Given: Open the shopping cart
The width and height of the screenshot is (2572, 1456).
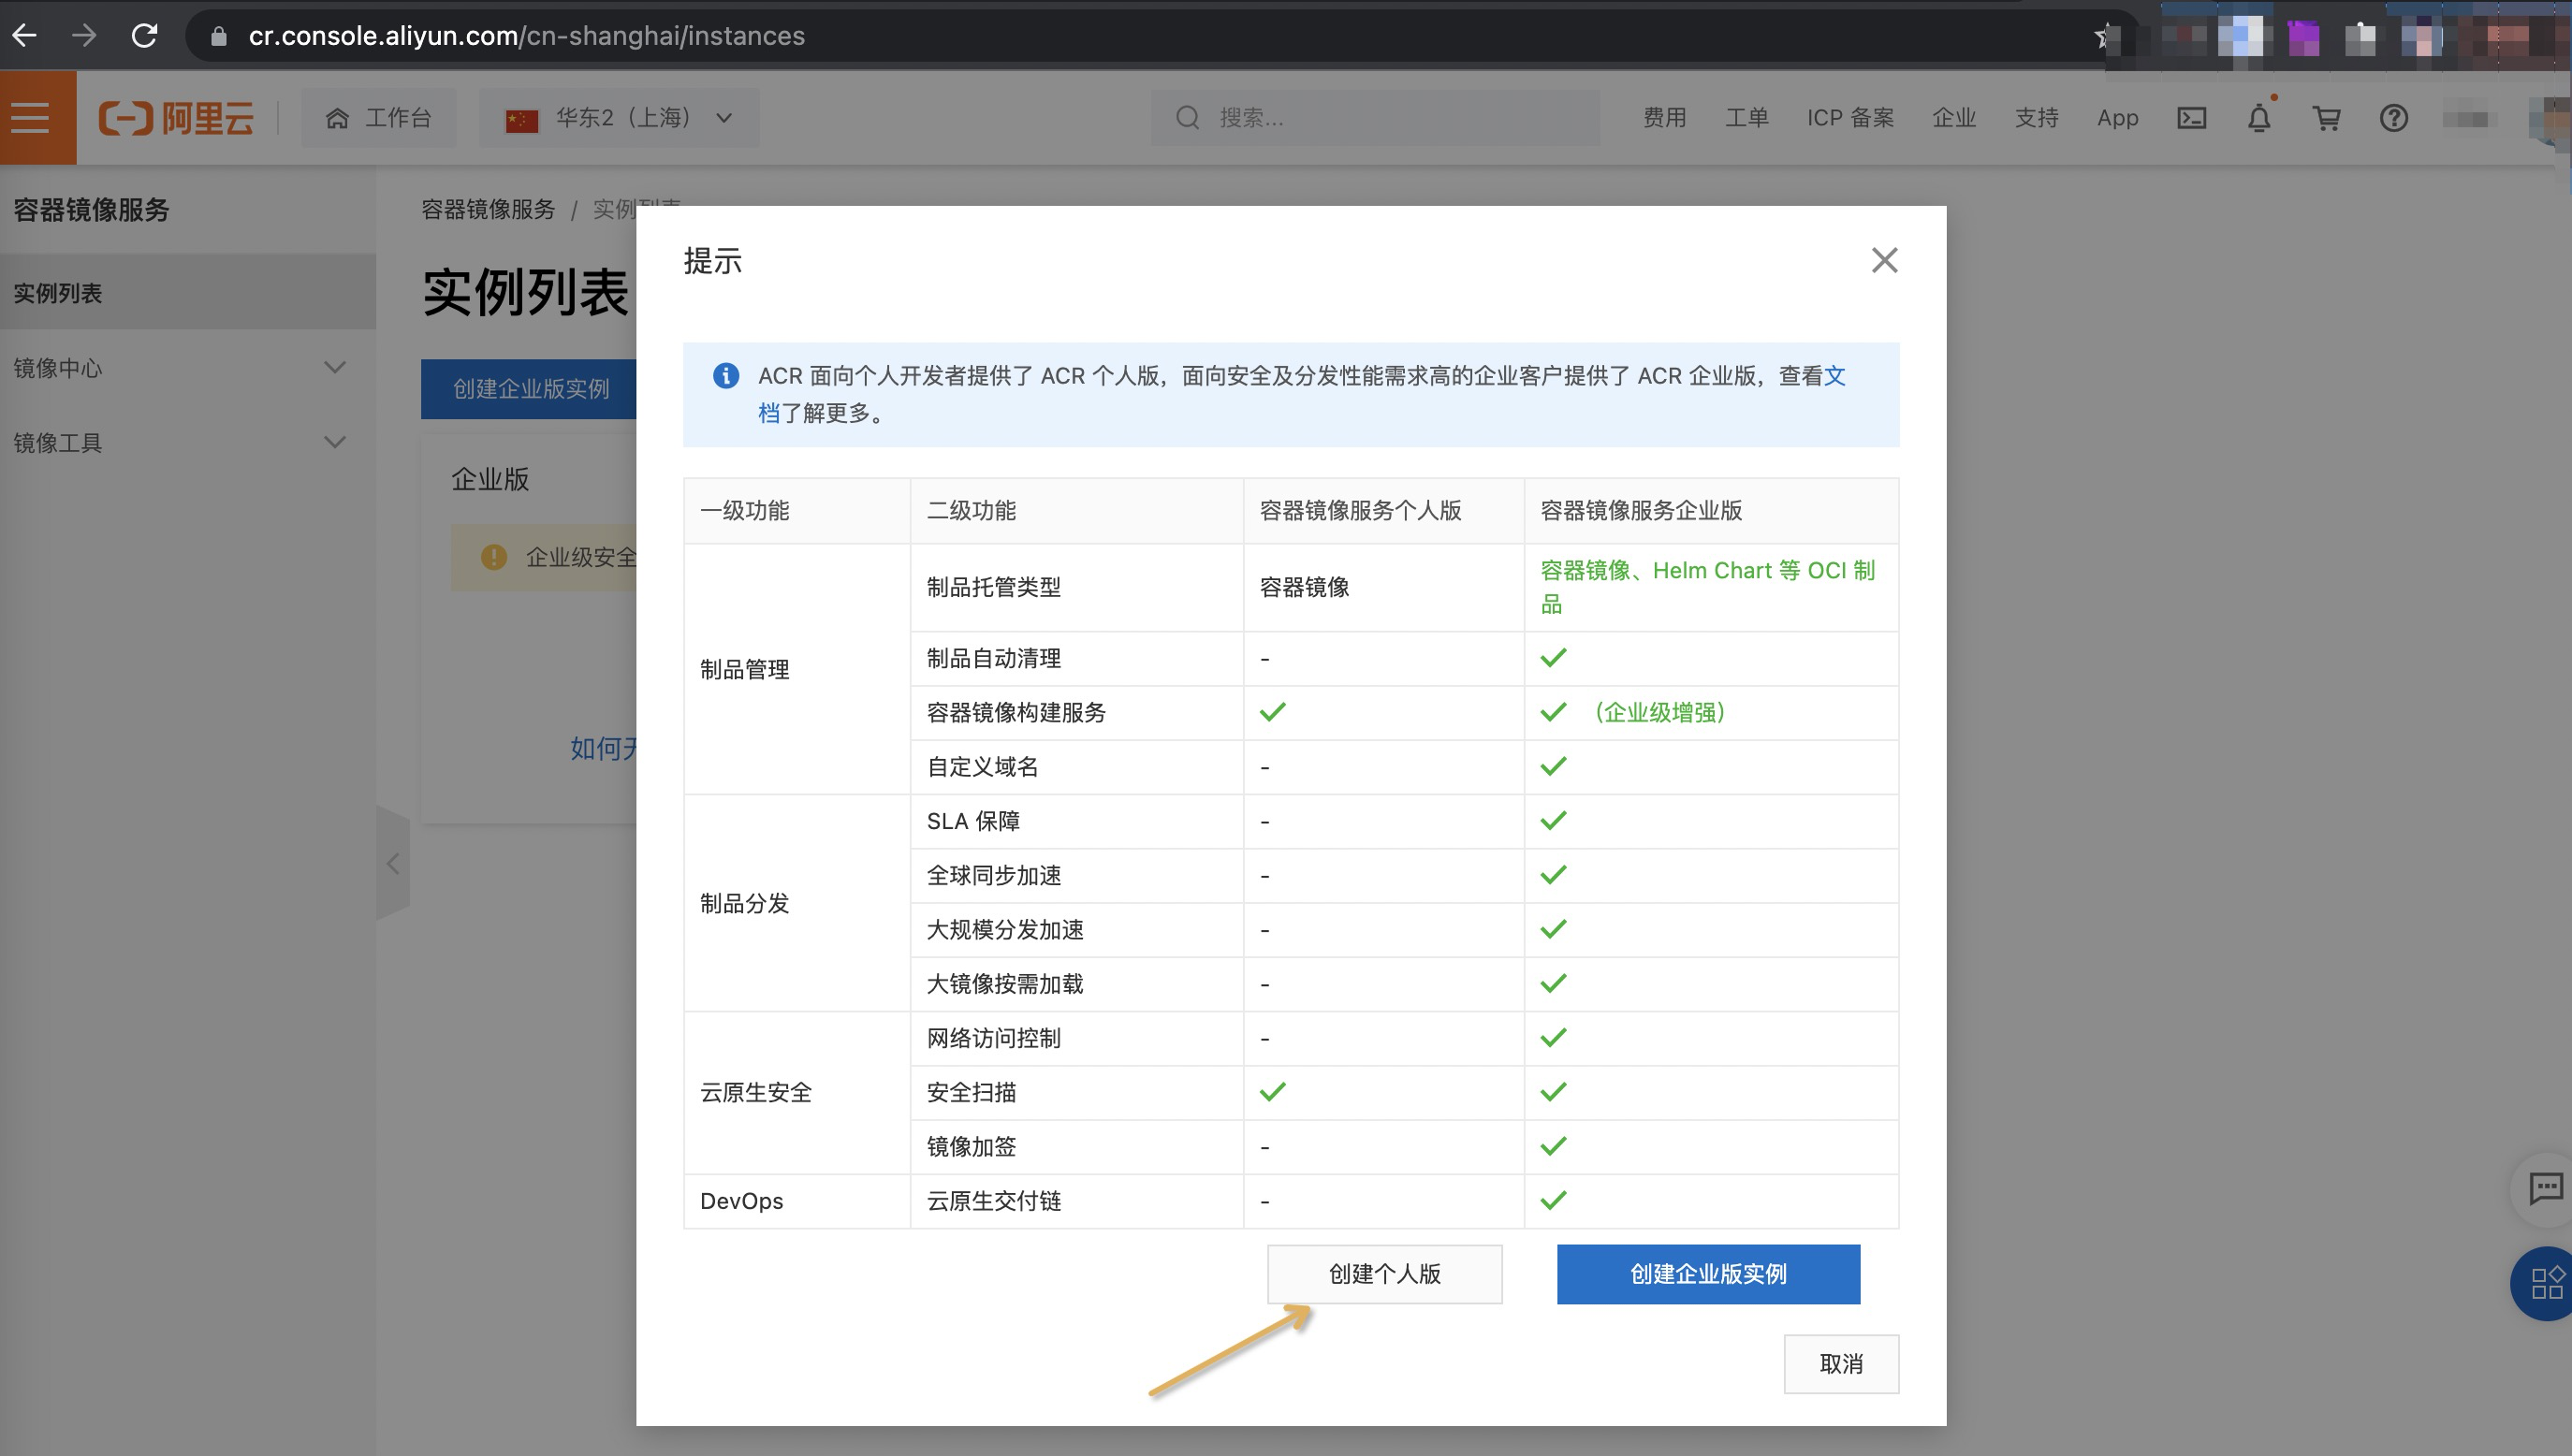Looking at the screenshot, I should tap(2327, 117).
